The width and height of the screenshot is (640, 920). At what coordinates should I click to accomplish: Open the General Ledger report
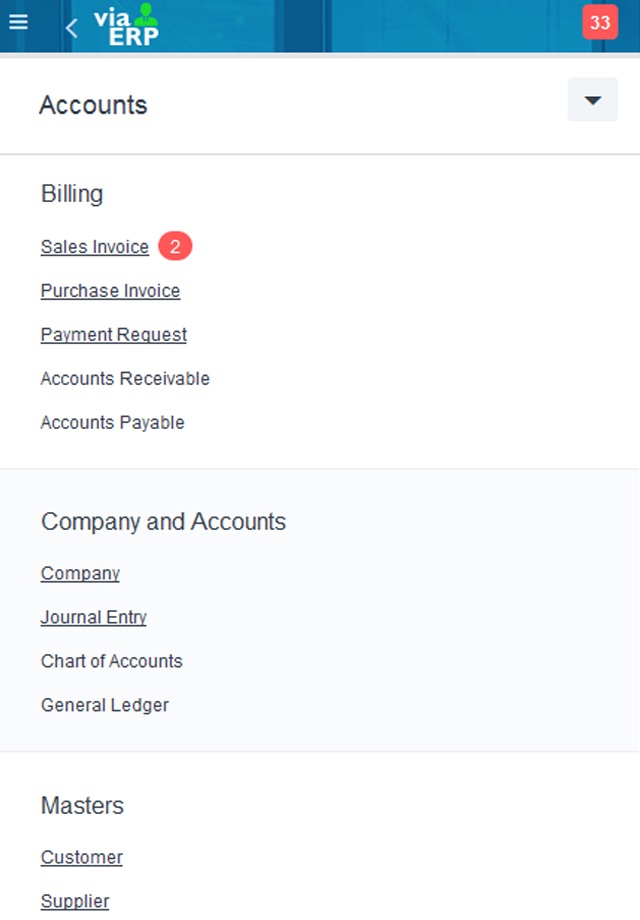(x=104, y=705)
